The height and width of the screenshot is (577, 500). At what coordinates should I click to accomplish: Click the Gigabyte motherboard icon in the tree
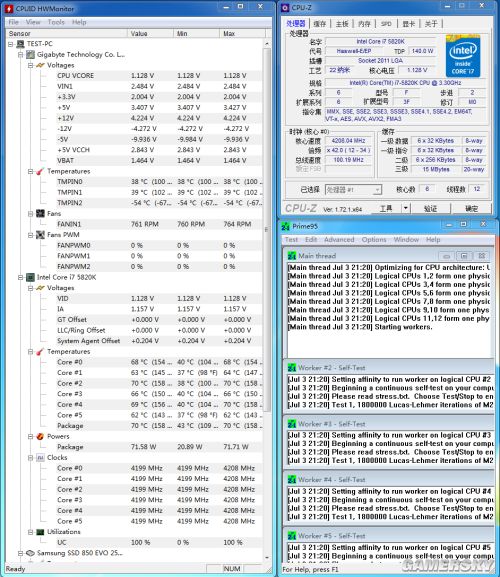pyautogui.click(x=30, y=54)
